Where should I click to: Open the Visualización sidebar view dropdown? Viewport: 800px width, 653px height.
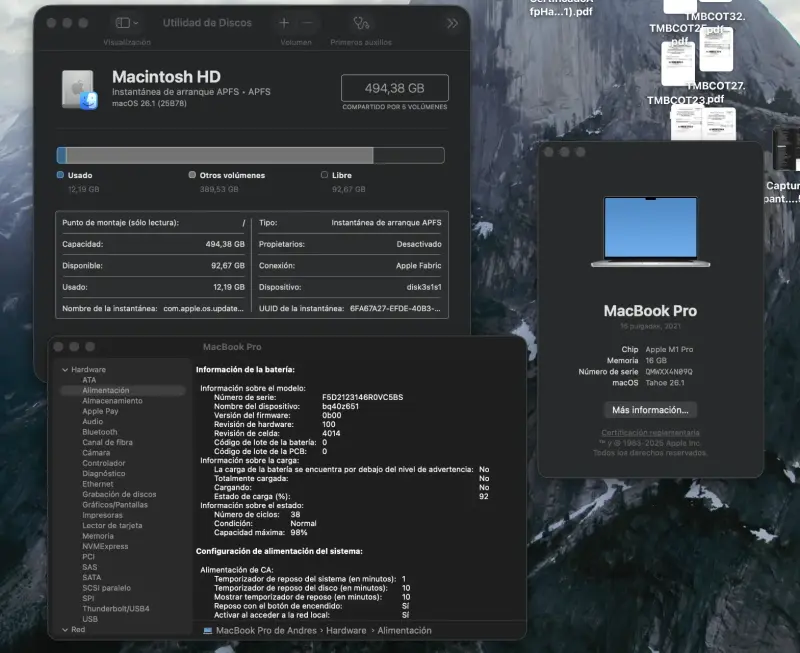point(127,23)
